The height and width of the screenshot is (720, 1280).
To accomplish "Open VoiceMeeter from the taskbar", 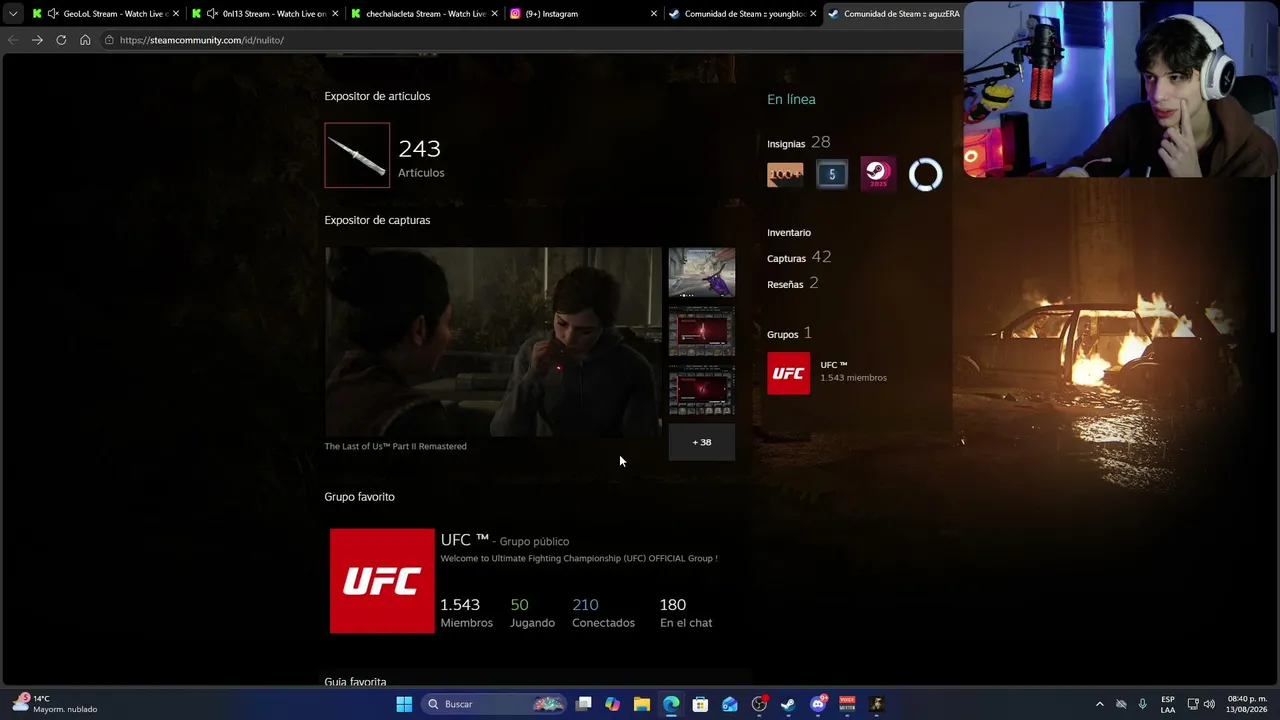I will (847, 704).
